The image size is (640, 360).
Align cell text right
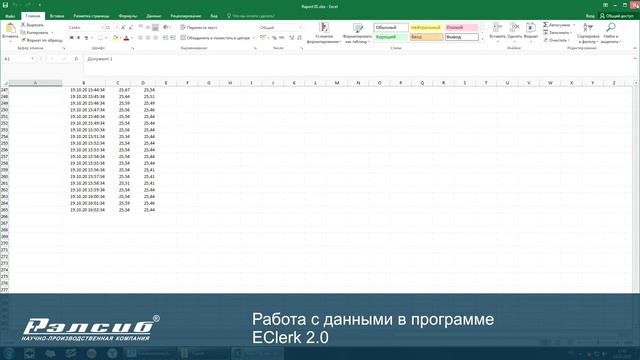(x=156, y=38)
